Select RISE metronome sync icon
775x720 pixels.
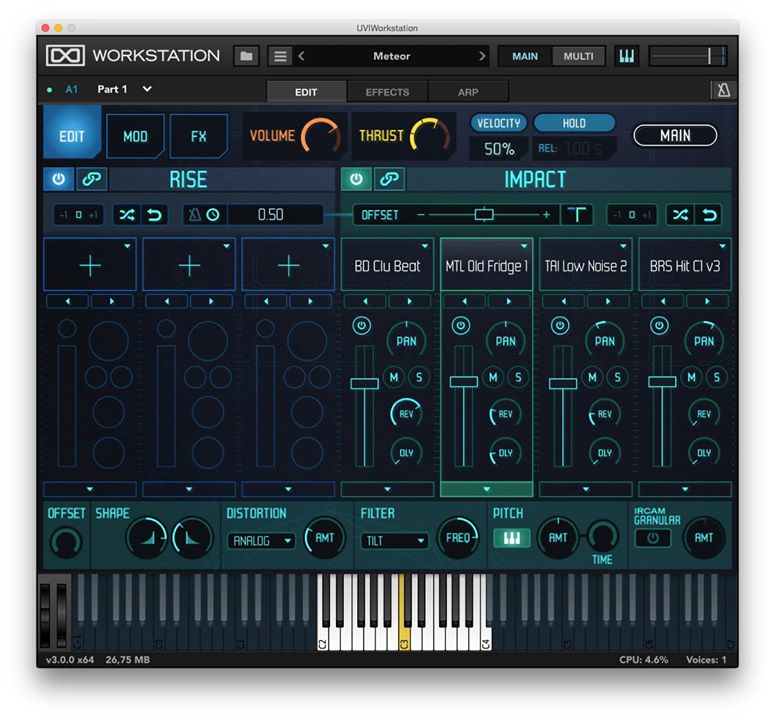[x=195, y=215]
